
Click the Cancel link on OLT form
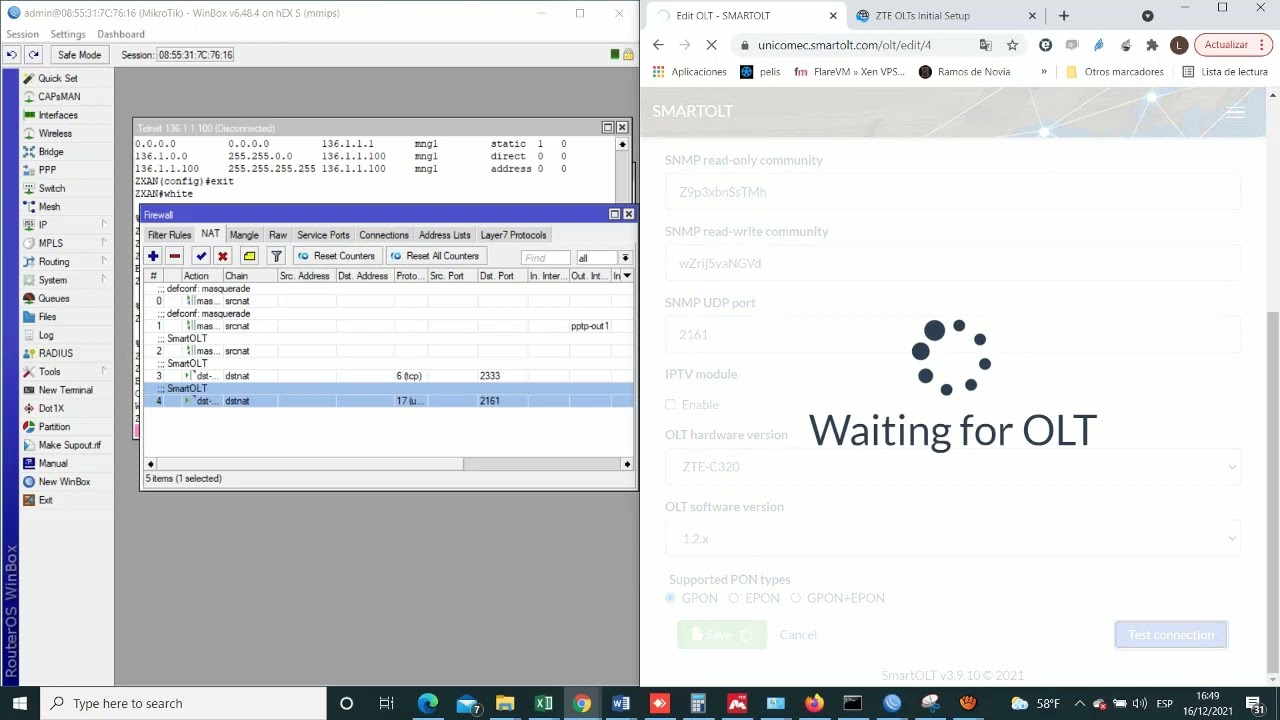click(x=798, y=635)
